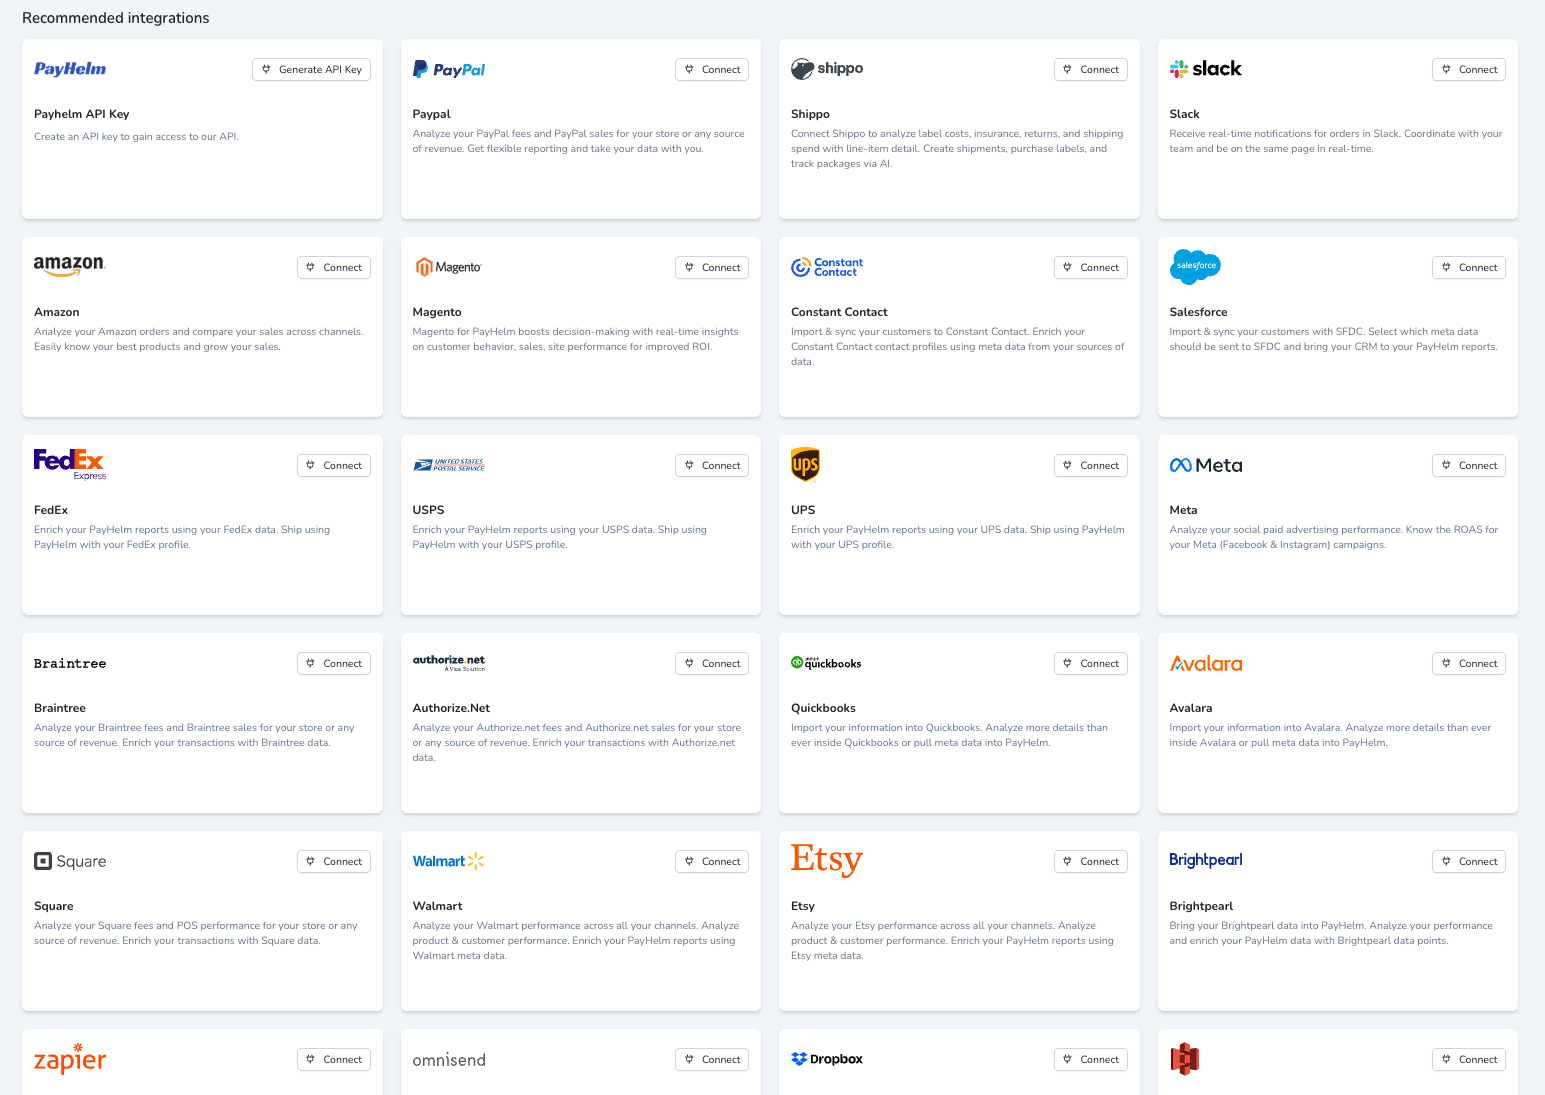
Task: Click the Amazon logo
Action: (70, 265)
